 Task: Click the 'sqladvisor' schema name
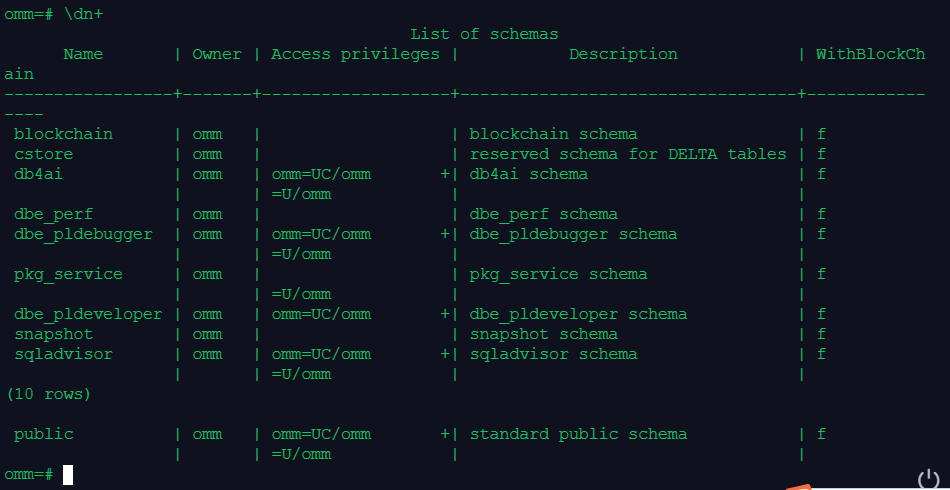63,354
